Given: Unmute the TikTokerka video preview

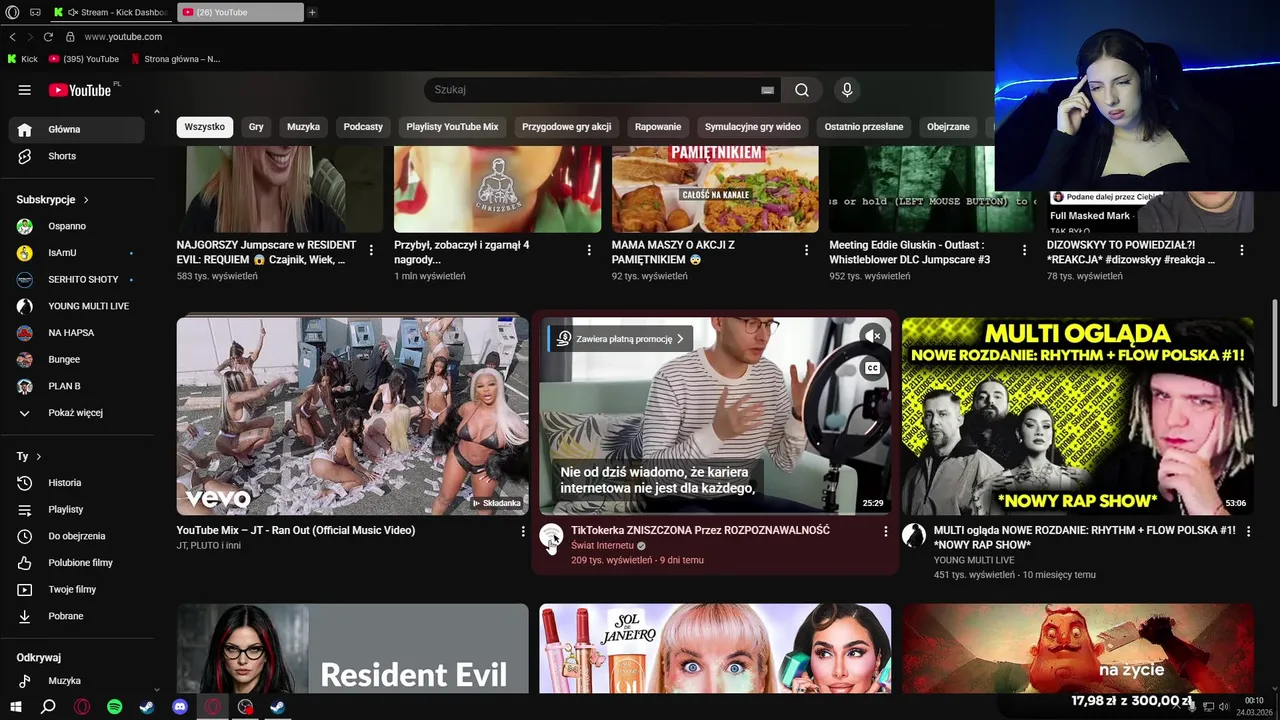Looking at the screenshot, I should (x=873, y=336).
